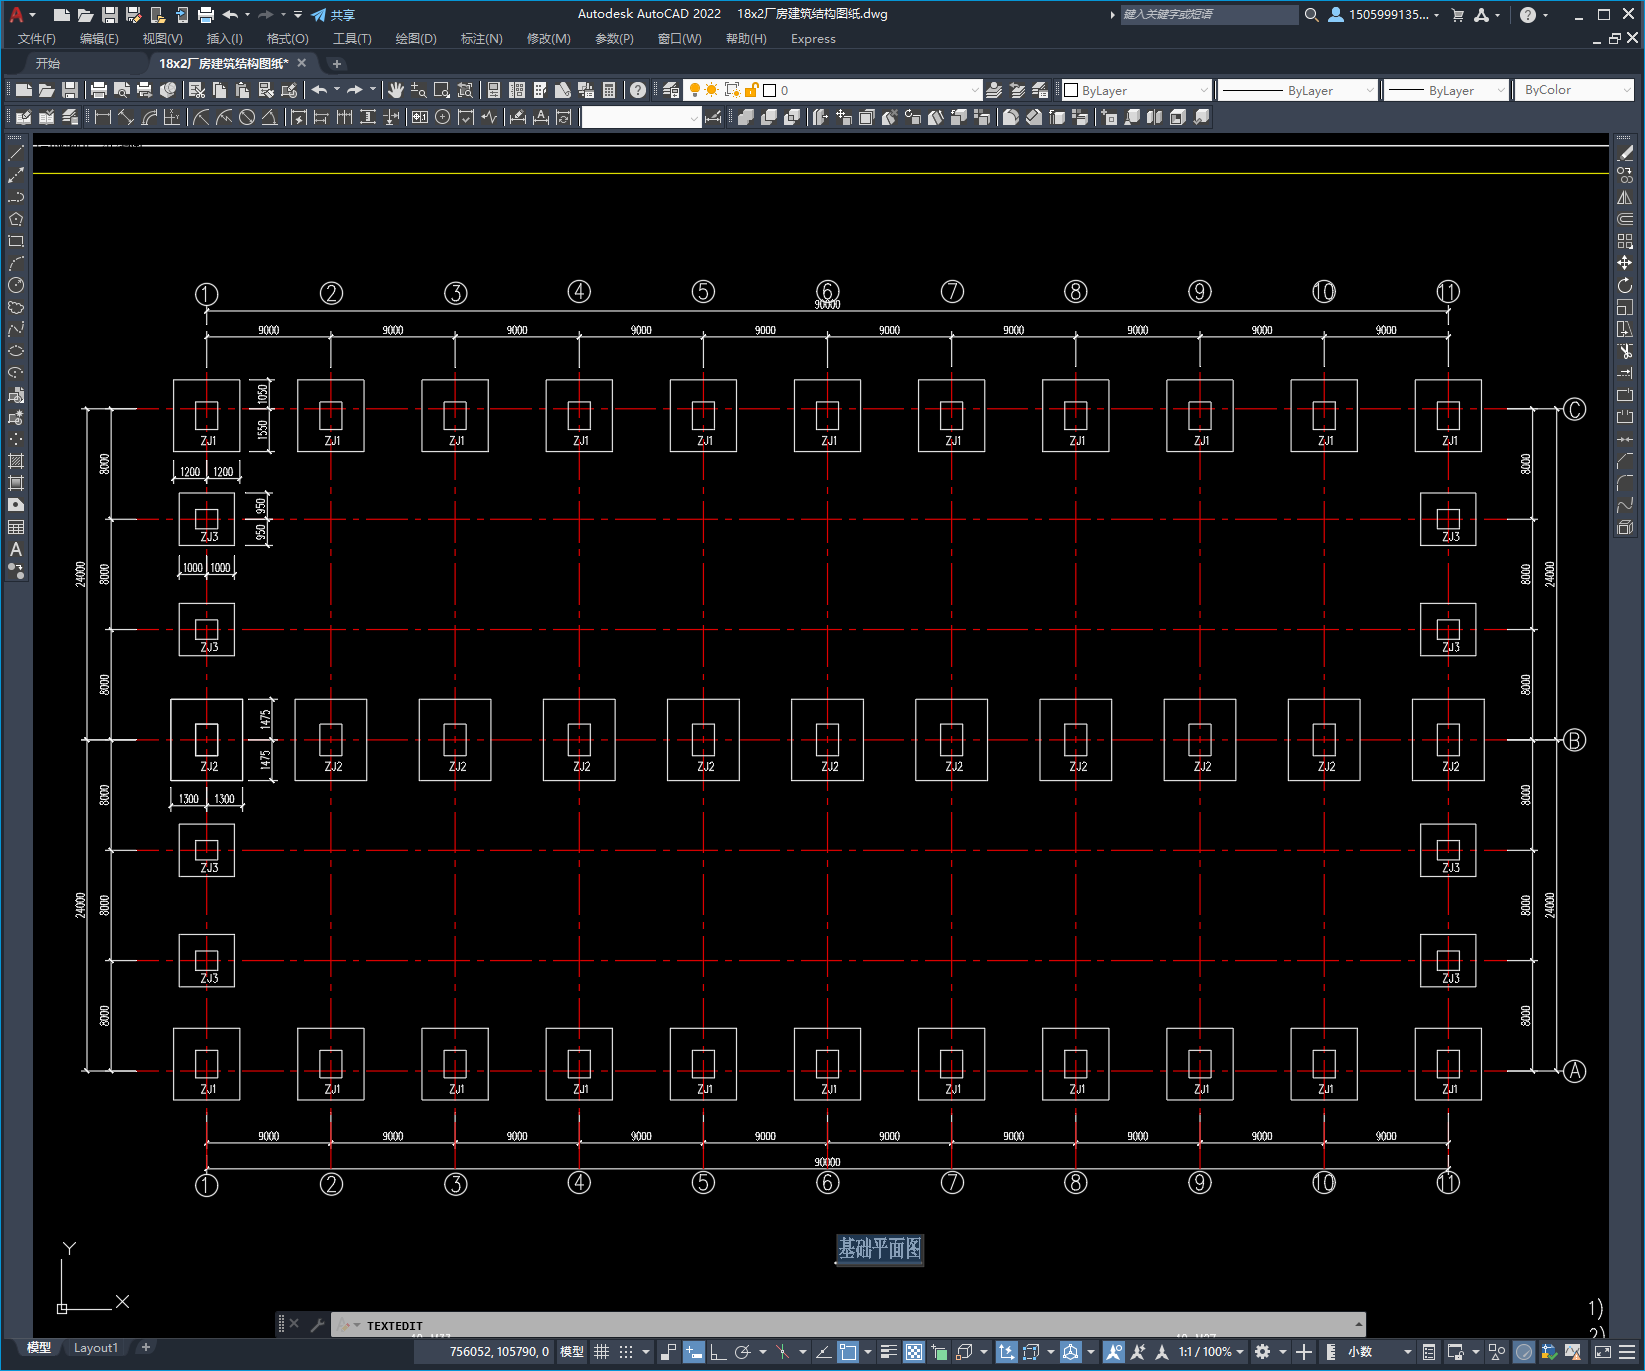Open the 文件(F) menu
This screenshot has height=1371, width=1645.
point(37,39)
